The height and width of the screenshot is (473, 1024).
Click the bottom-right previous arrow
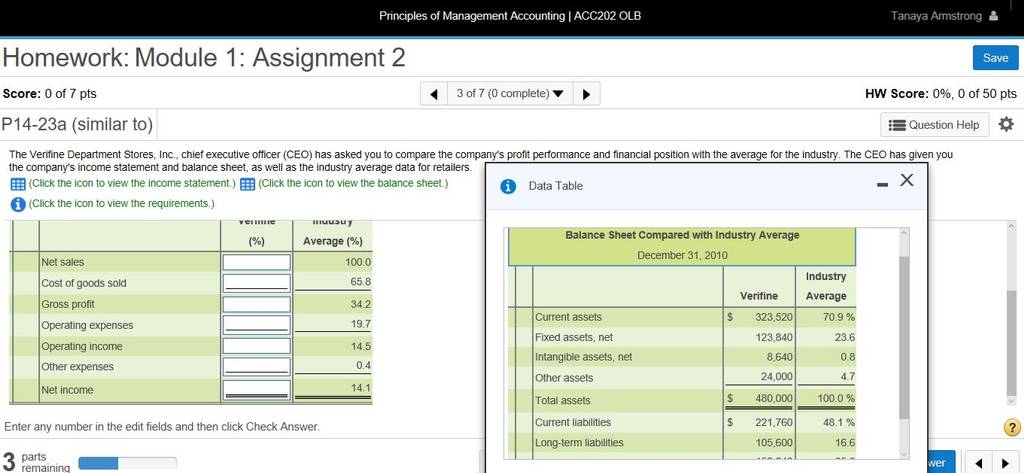click(978, 463)
